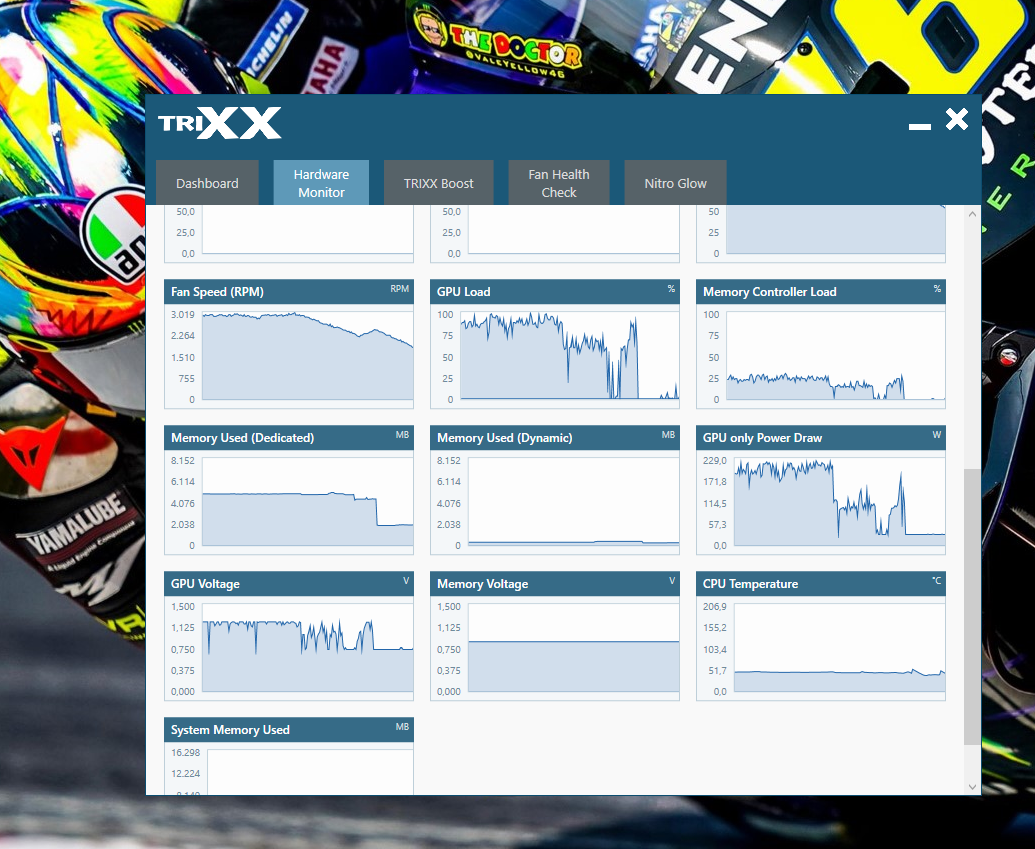Click the Memory Used (Dedicated) plot
This screenshot has width=1035, height=849.
click(x=308, y=502)
